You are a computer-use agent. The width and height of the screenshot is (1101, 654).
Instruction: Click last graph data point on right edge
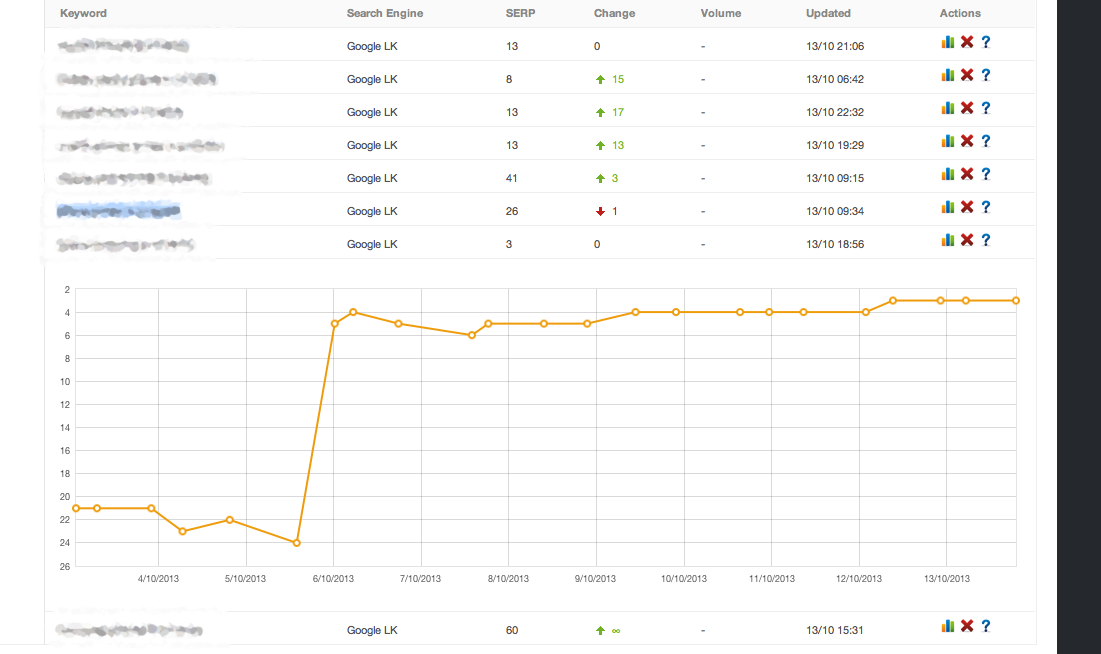click(x=1016, y=301)
